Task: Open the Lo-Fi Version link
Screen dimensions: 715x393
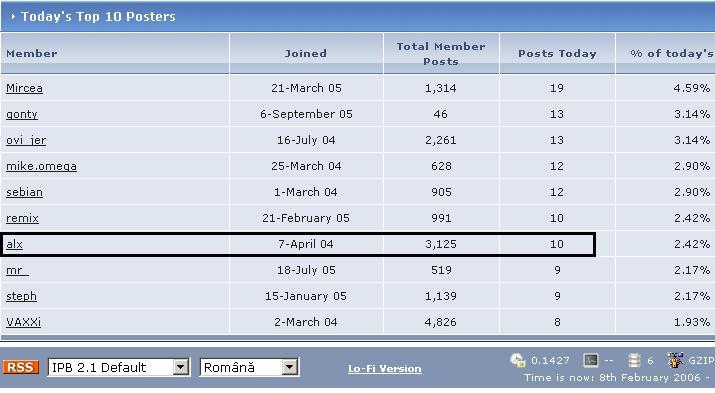Action: tap(384, 368)
